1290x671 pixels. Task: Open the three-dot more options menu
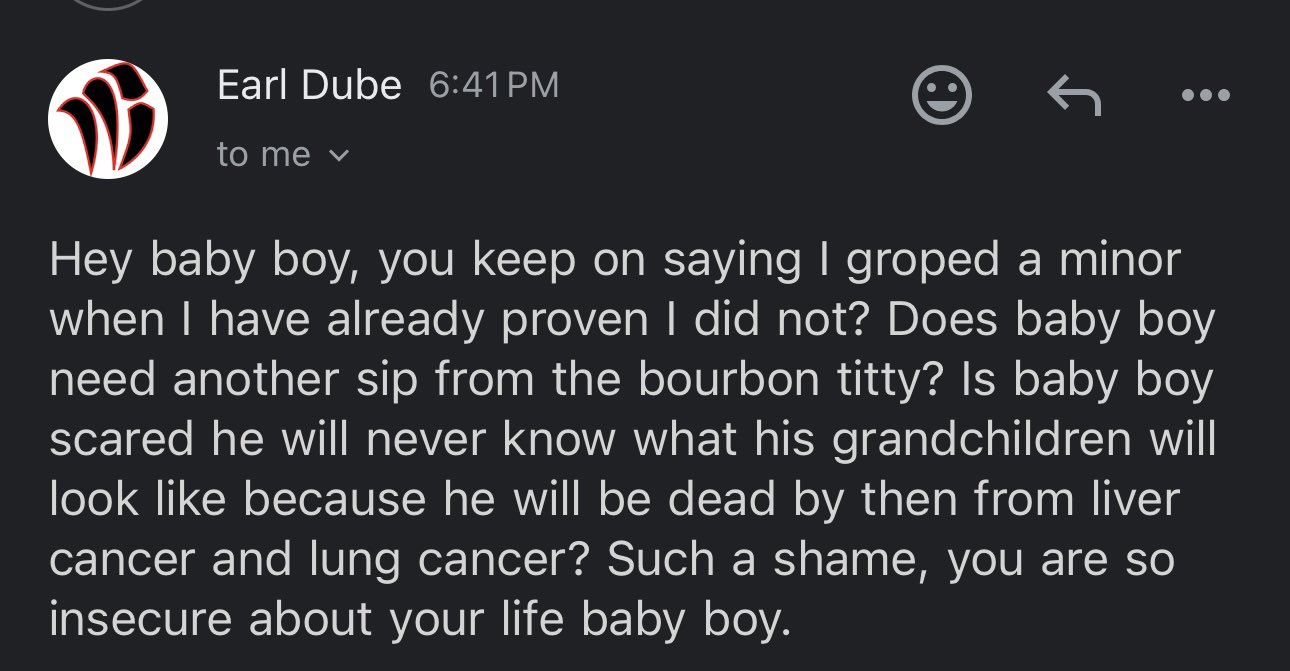point(1204,96)
